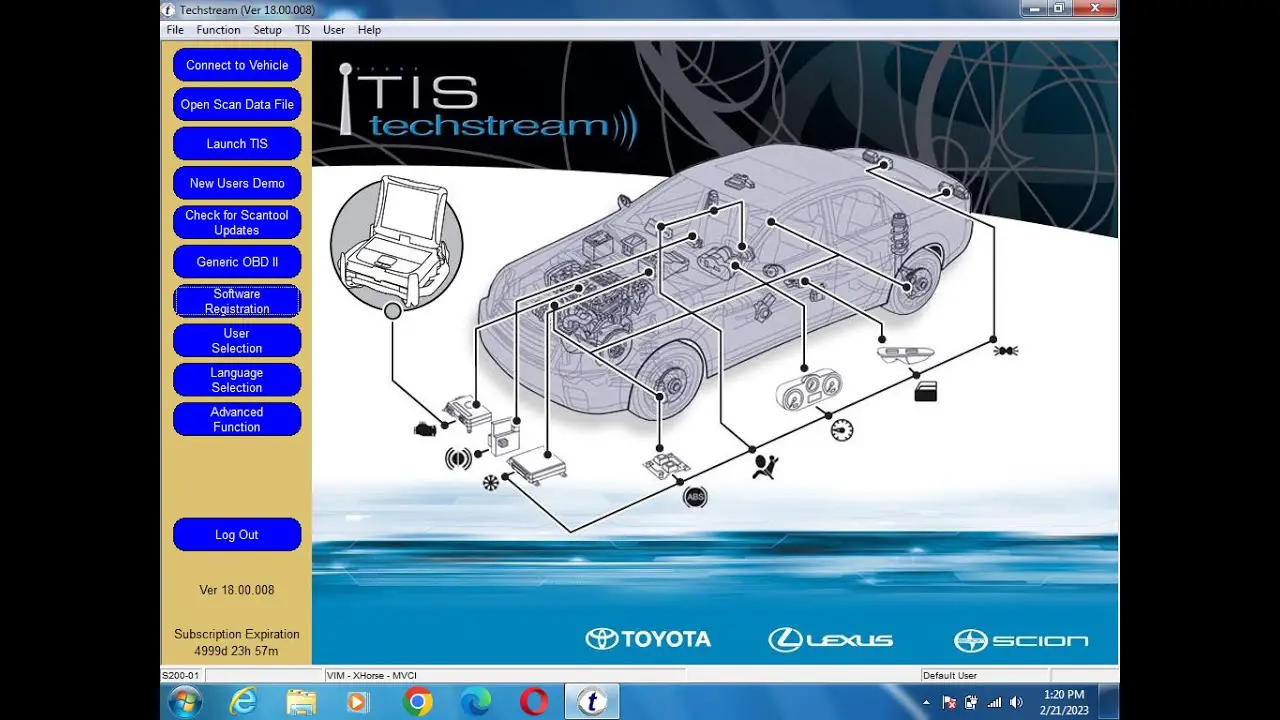Screen dimensions: 1280x720
Task: Launch Opera browser from the taskbar
Action: pos(533,702)
